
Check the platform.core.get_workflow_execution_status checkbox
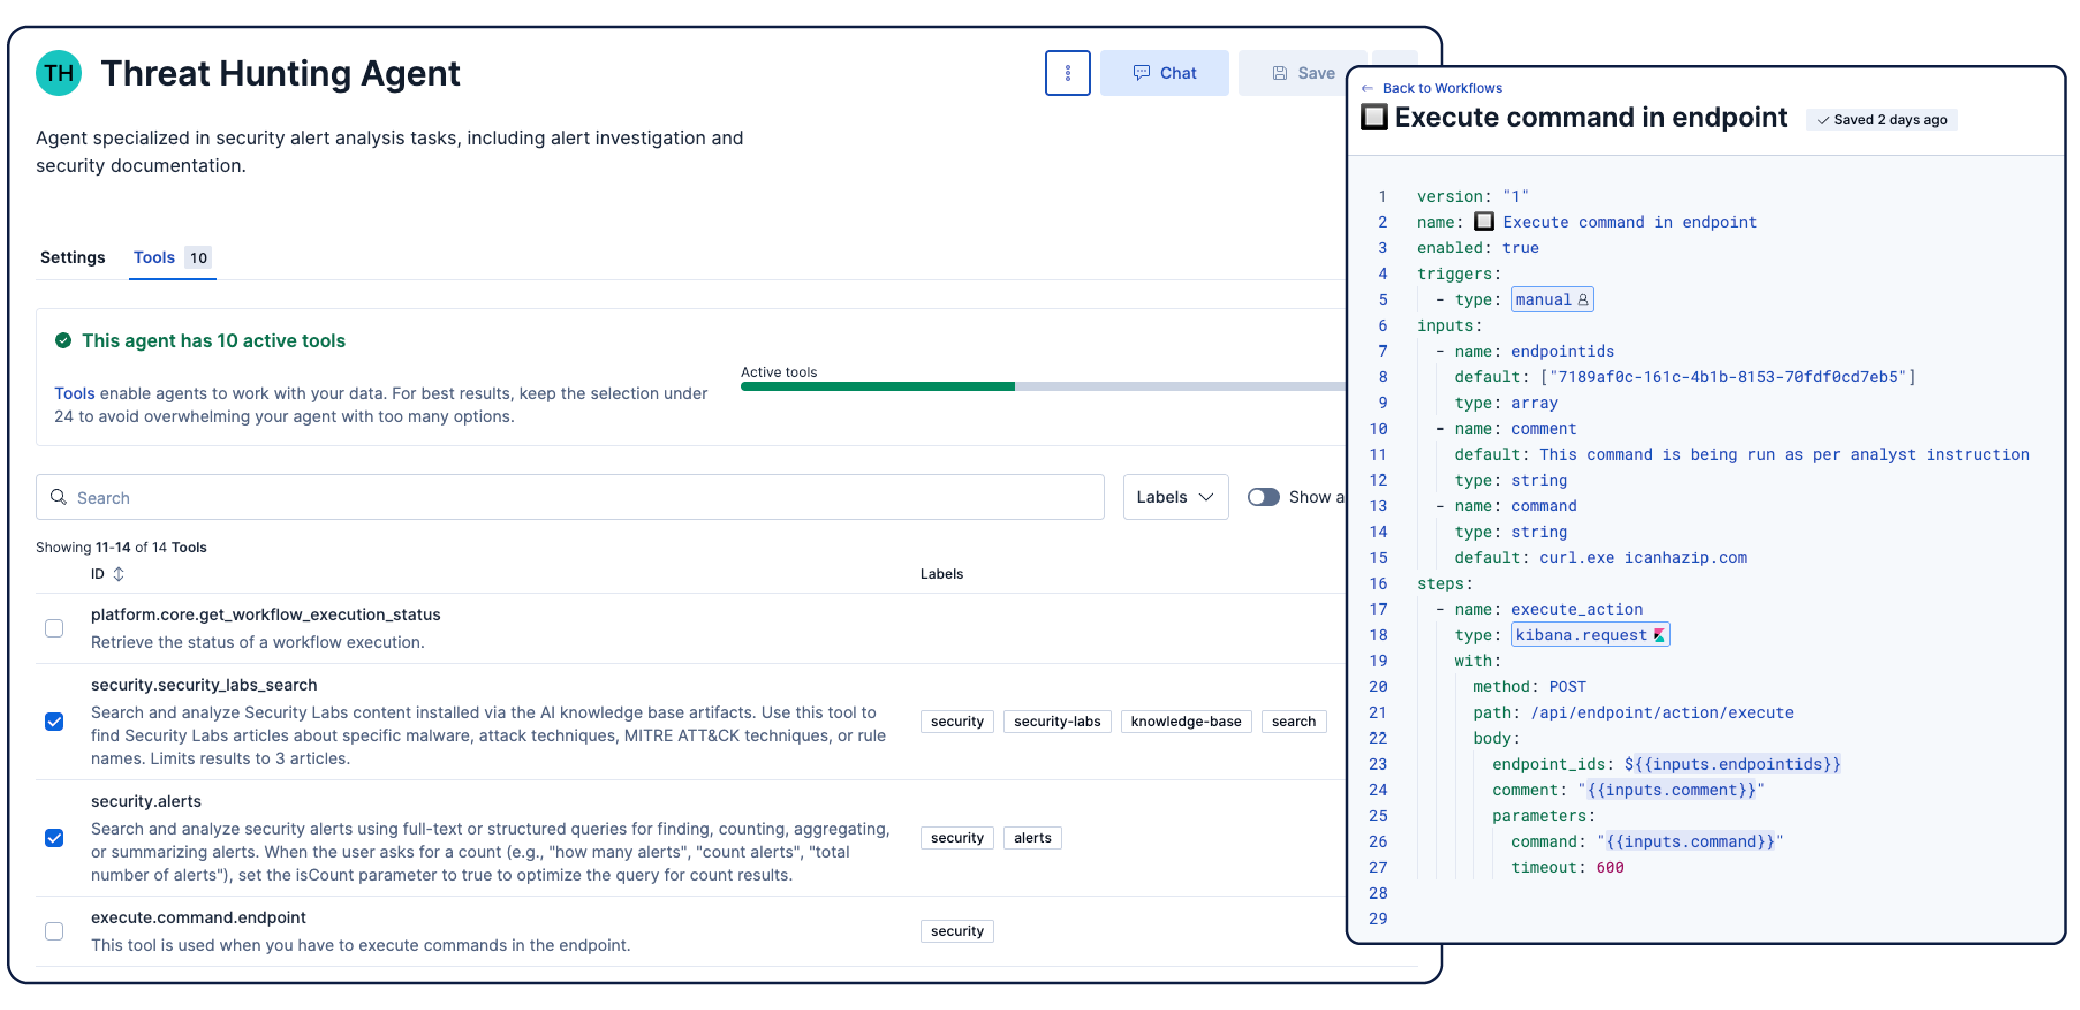tap(54, 628)
